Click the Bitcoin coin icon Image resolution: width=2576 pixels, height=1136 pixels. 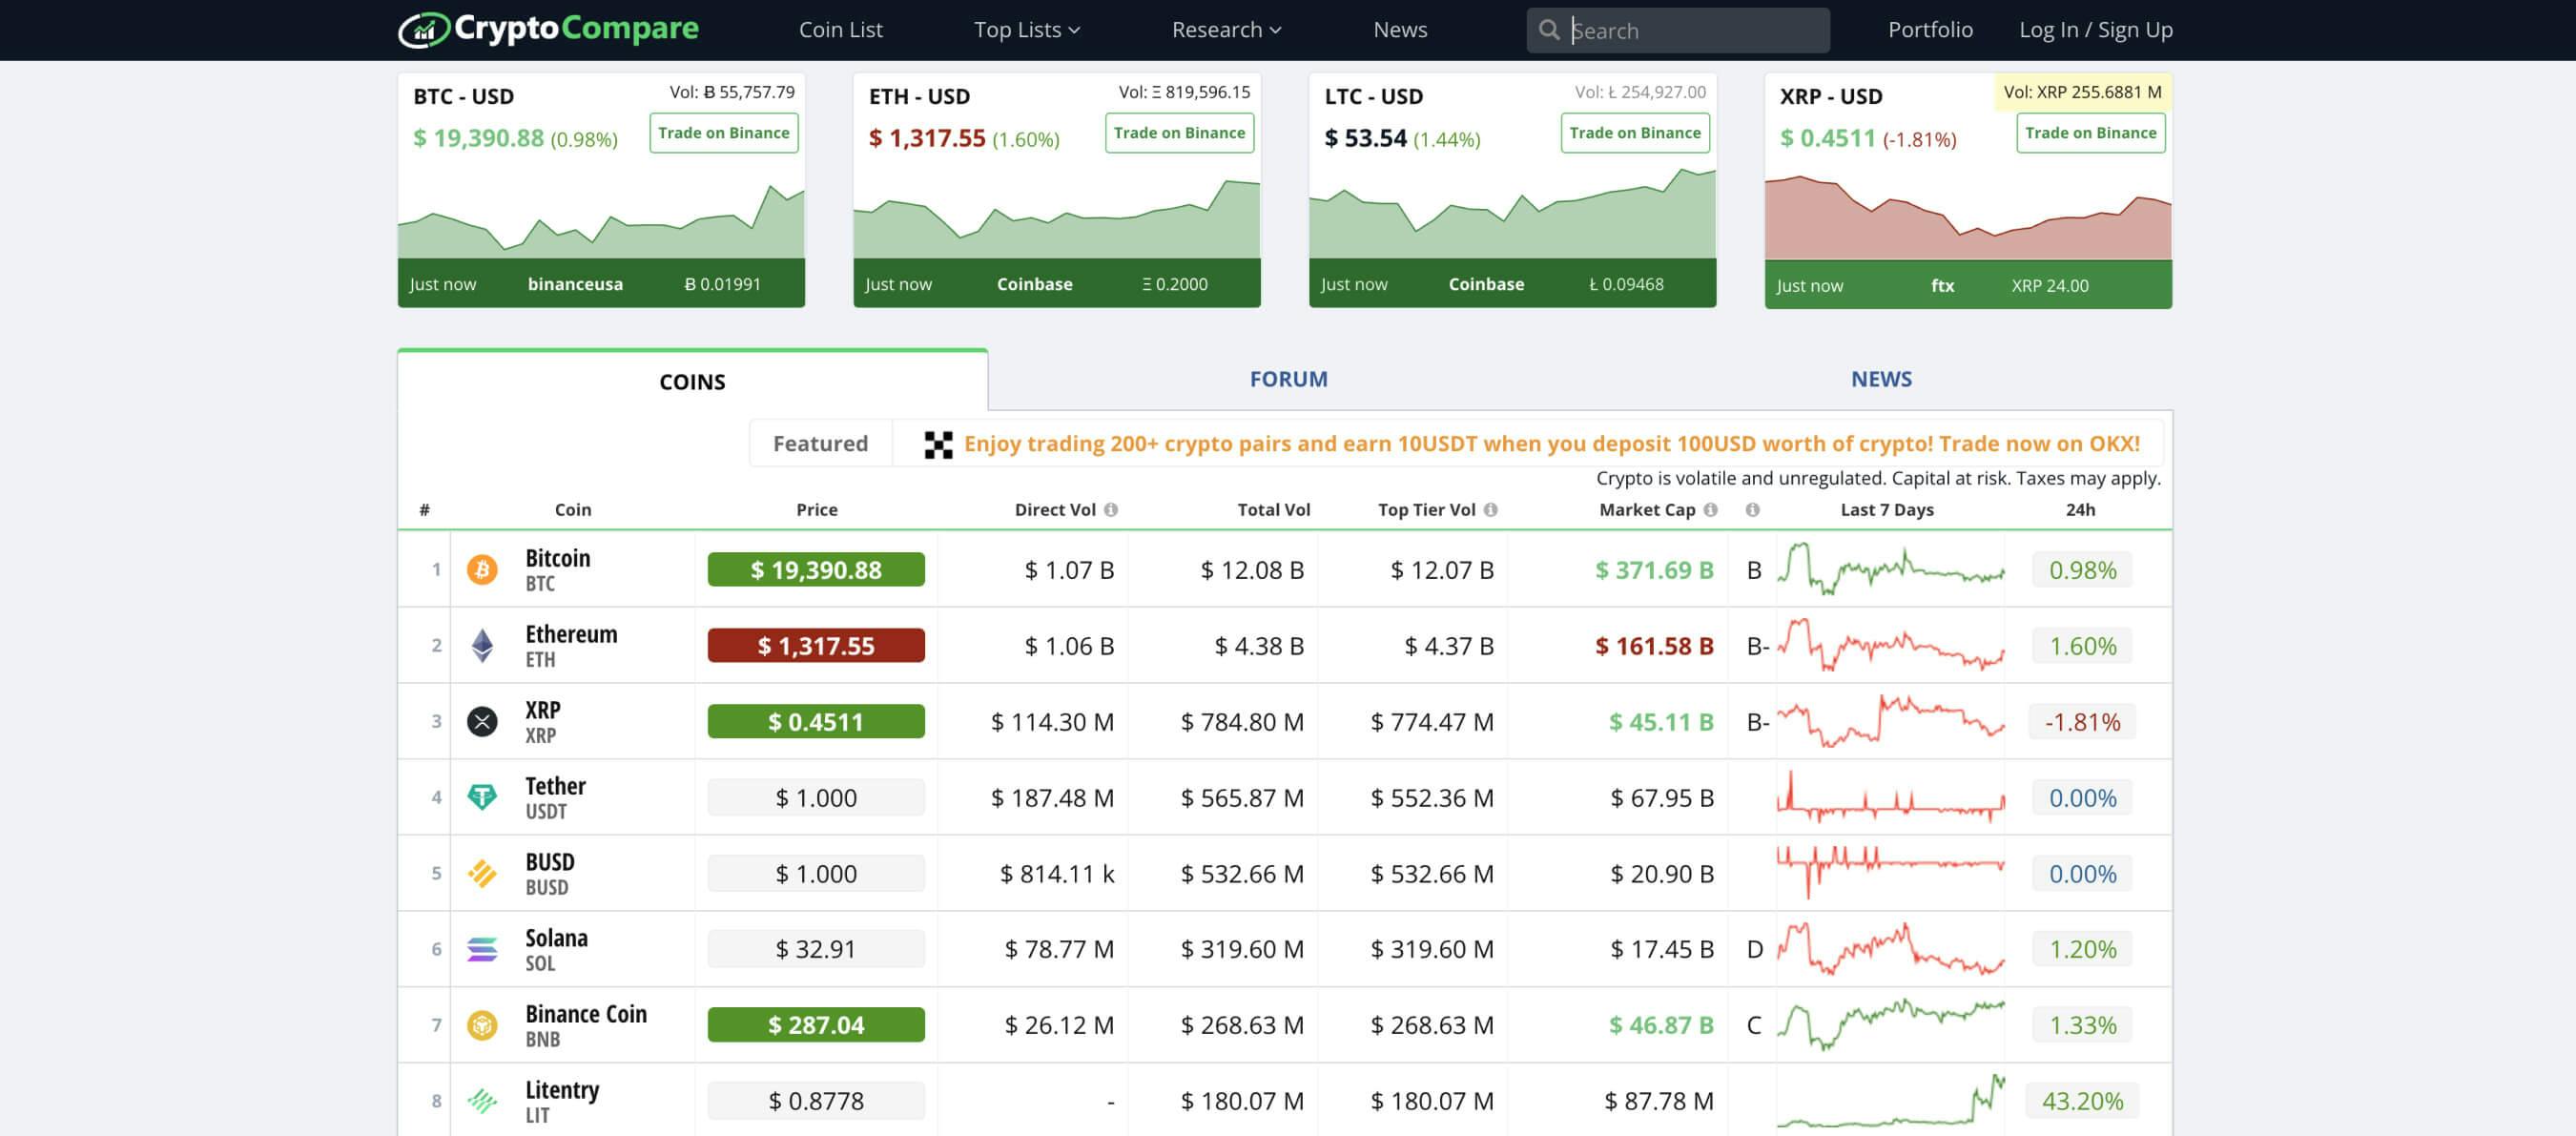(x=482, y=569)
